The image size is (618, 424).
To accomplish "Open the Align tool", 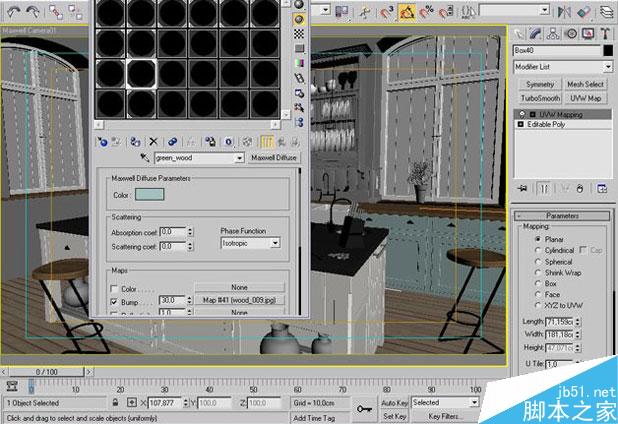I will click(584, 12).
